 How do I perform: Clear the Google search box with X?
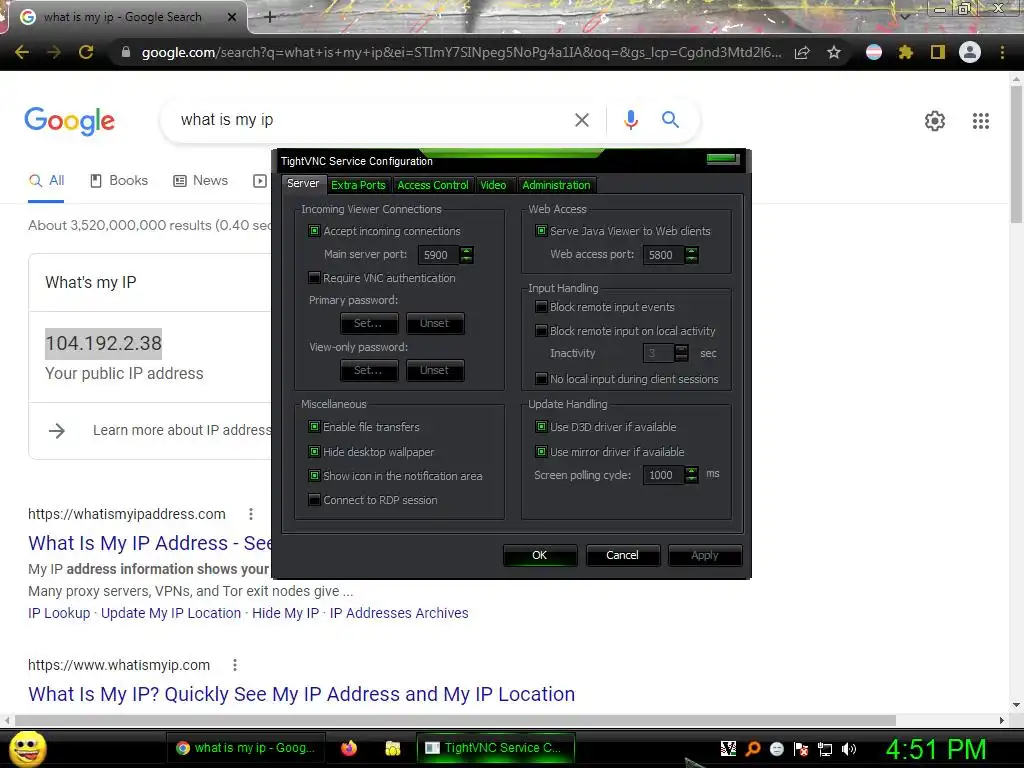point(581,120)
